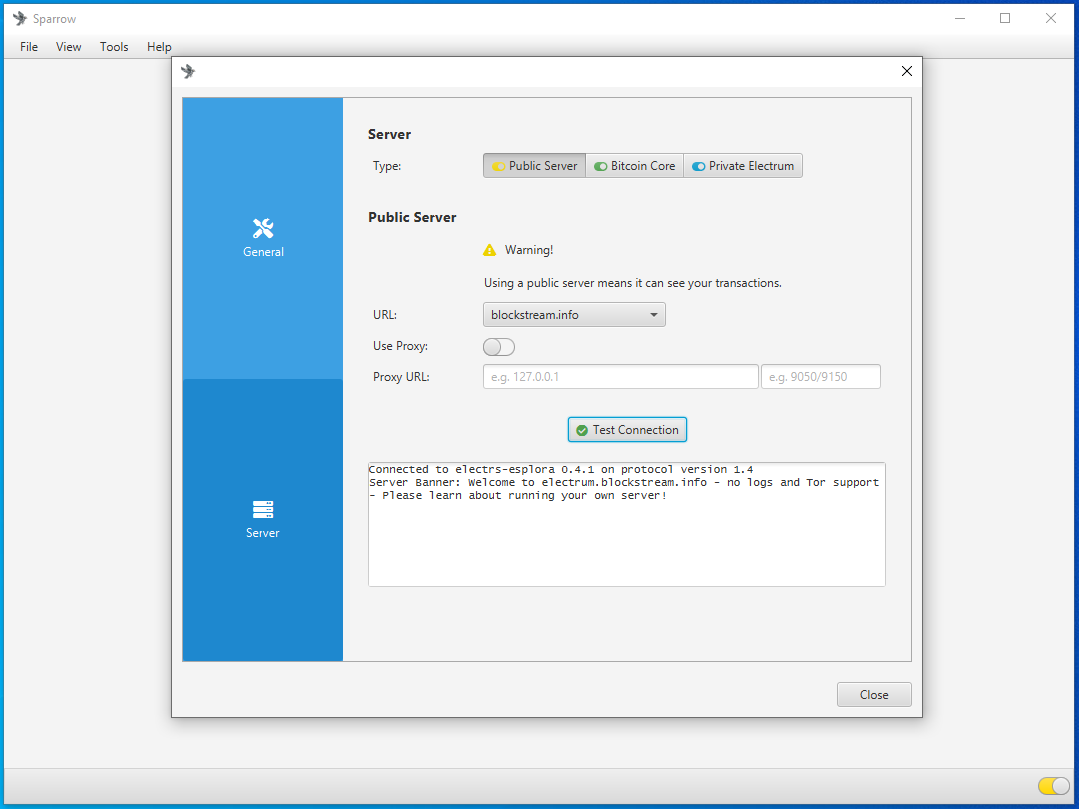Open the View menu

point(69,47)
